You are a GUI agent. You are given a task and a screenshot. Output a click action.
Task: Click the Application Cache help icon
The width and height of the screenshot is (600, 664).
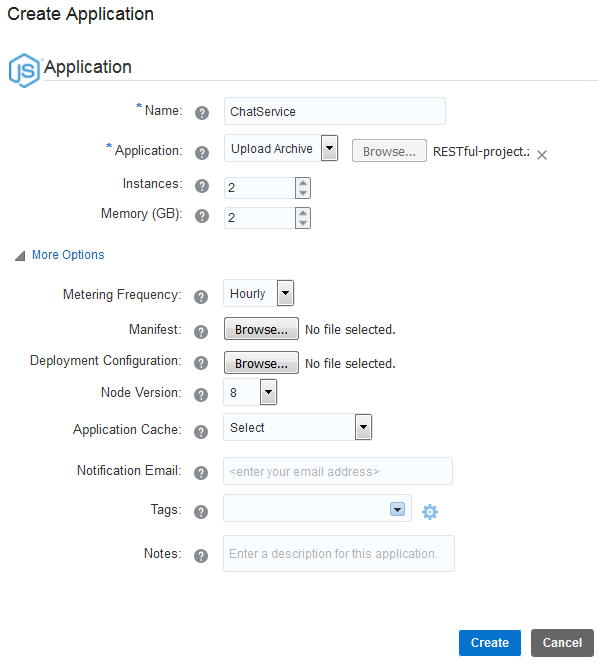point(202,431)
